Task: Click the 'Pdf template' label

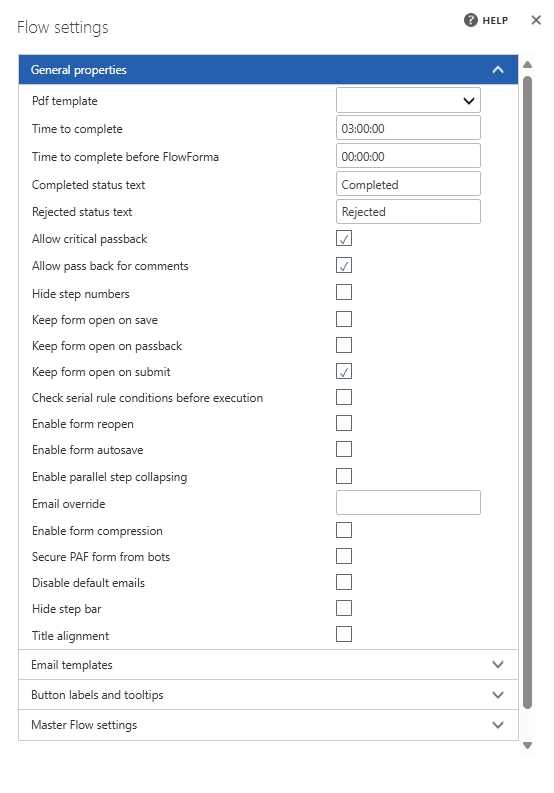Action: (x=65, y=101)
